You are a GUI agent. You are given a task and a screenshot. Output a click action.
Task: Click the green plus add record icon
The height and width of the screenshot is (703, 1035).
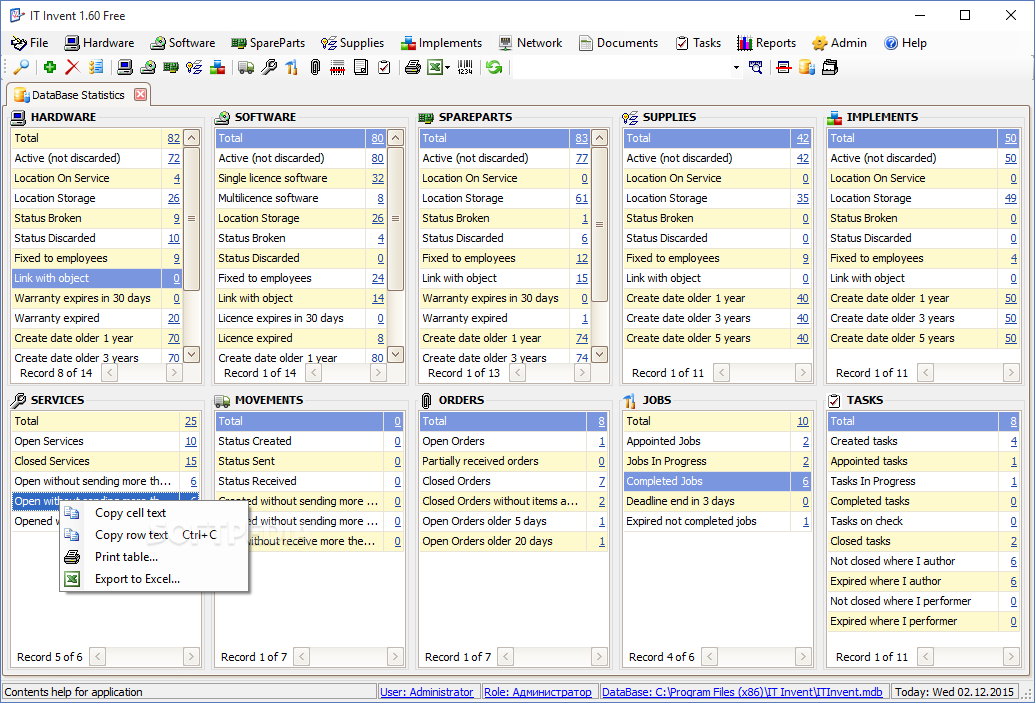coord(50,67)
